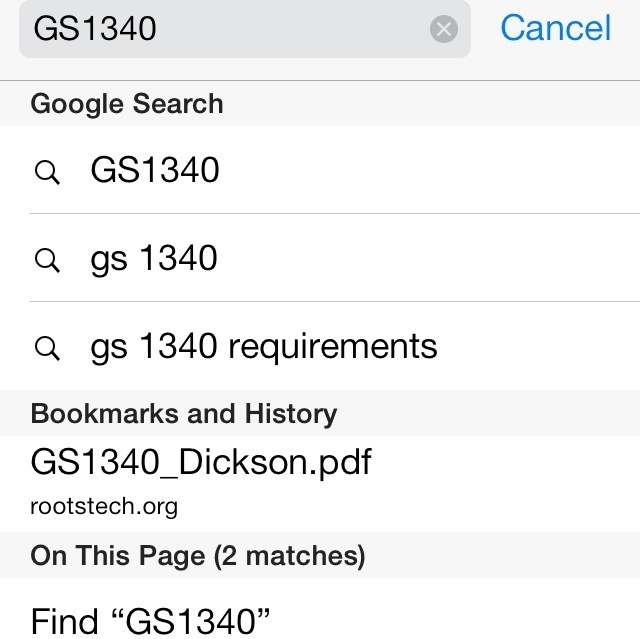
Task: Cancel the search
Action: click(556, 28)
